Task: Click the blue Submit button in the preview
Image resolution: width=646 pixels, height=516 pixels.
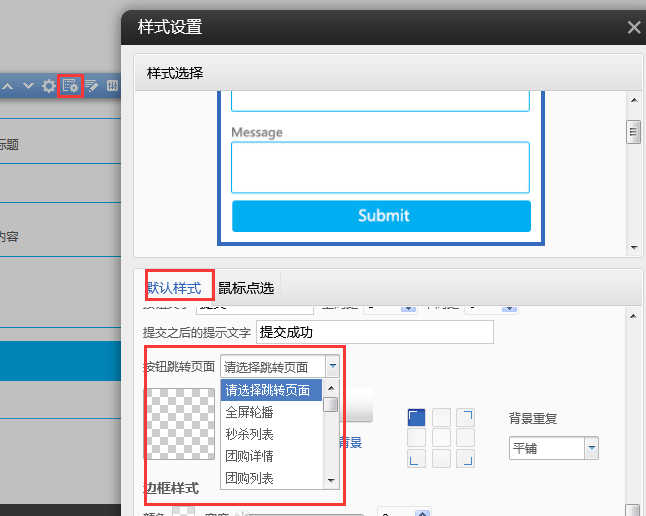Action: [x=381, y=216]
